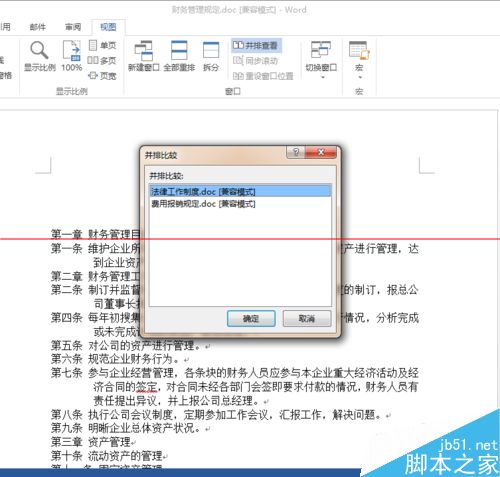Click the line 第五条 对公司的资产进行管理
This screenshot has width=500, height=477.
pos(126,345)
